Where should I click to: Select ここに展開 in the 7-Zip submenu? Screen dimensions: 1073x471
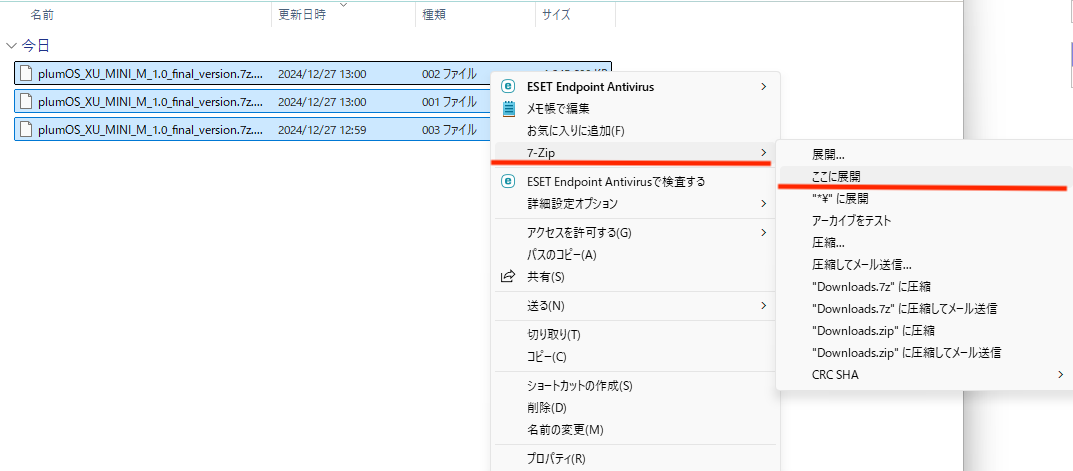coord(837,176)
